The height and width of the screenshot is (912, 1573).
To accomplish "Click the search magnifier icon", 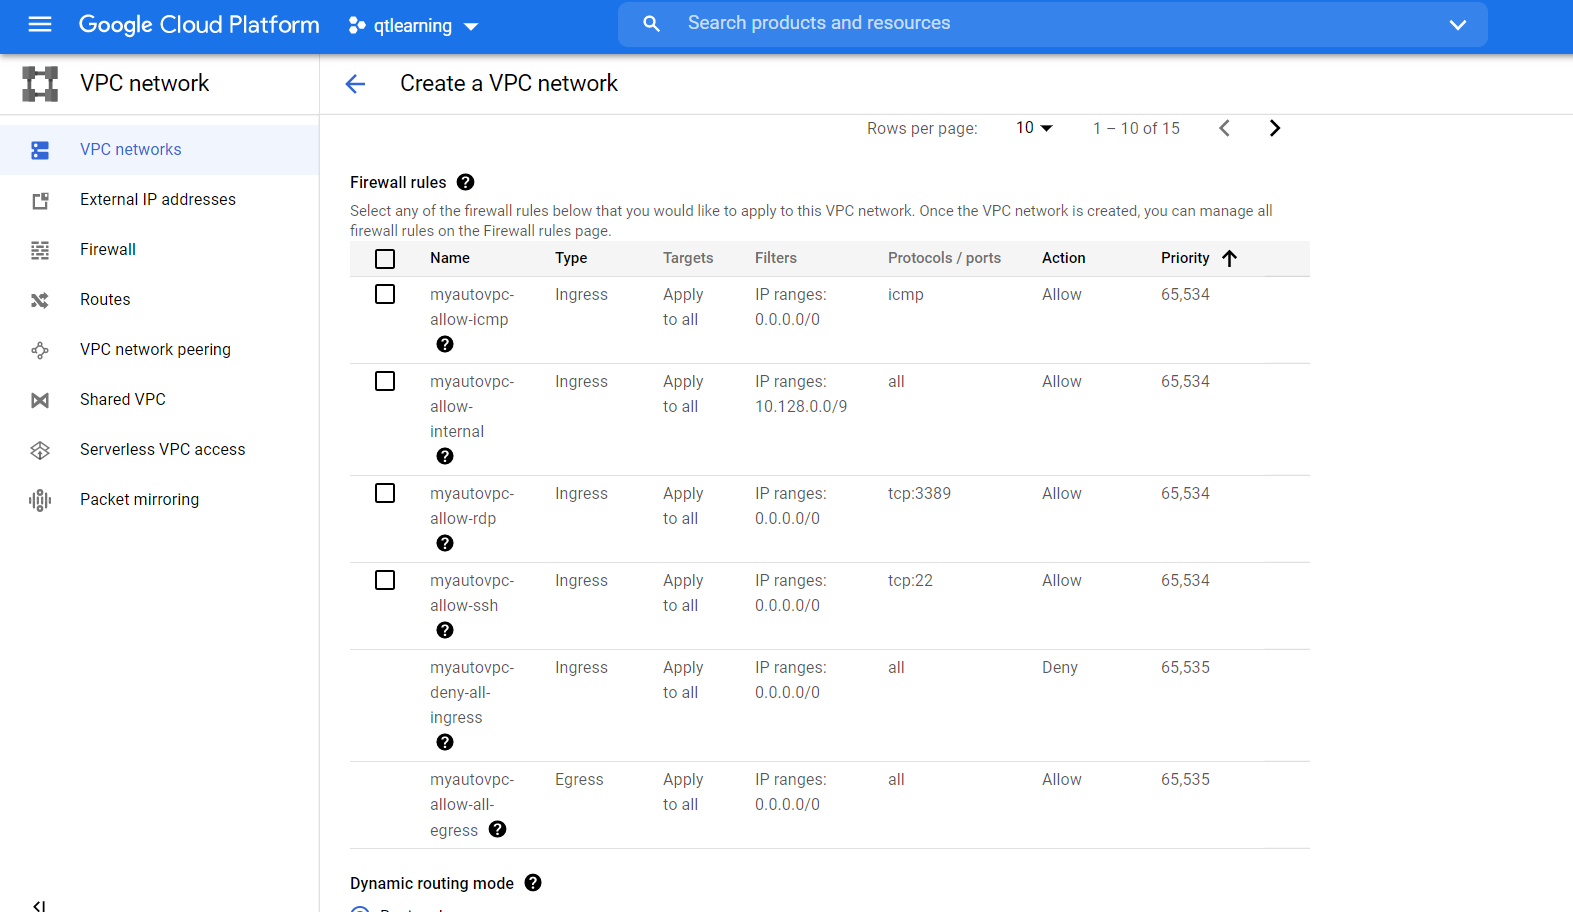I will coord(651,23).
